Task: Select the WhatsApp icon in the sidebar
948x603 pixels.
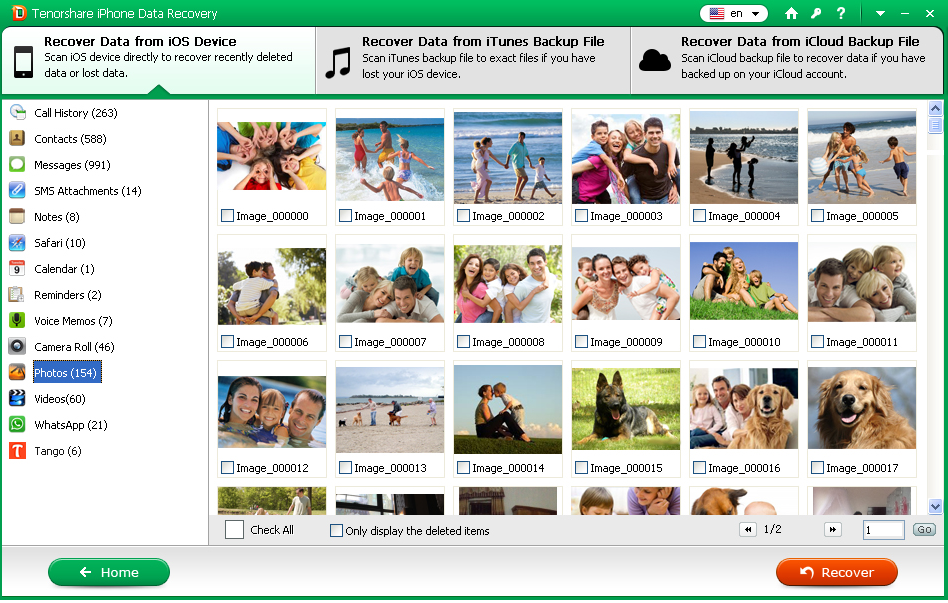Action: pyautogui.click(x=17, y=425)
